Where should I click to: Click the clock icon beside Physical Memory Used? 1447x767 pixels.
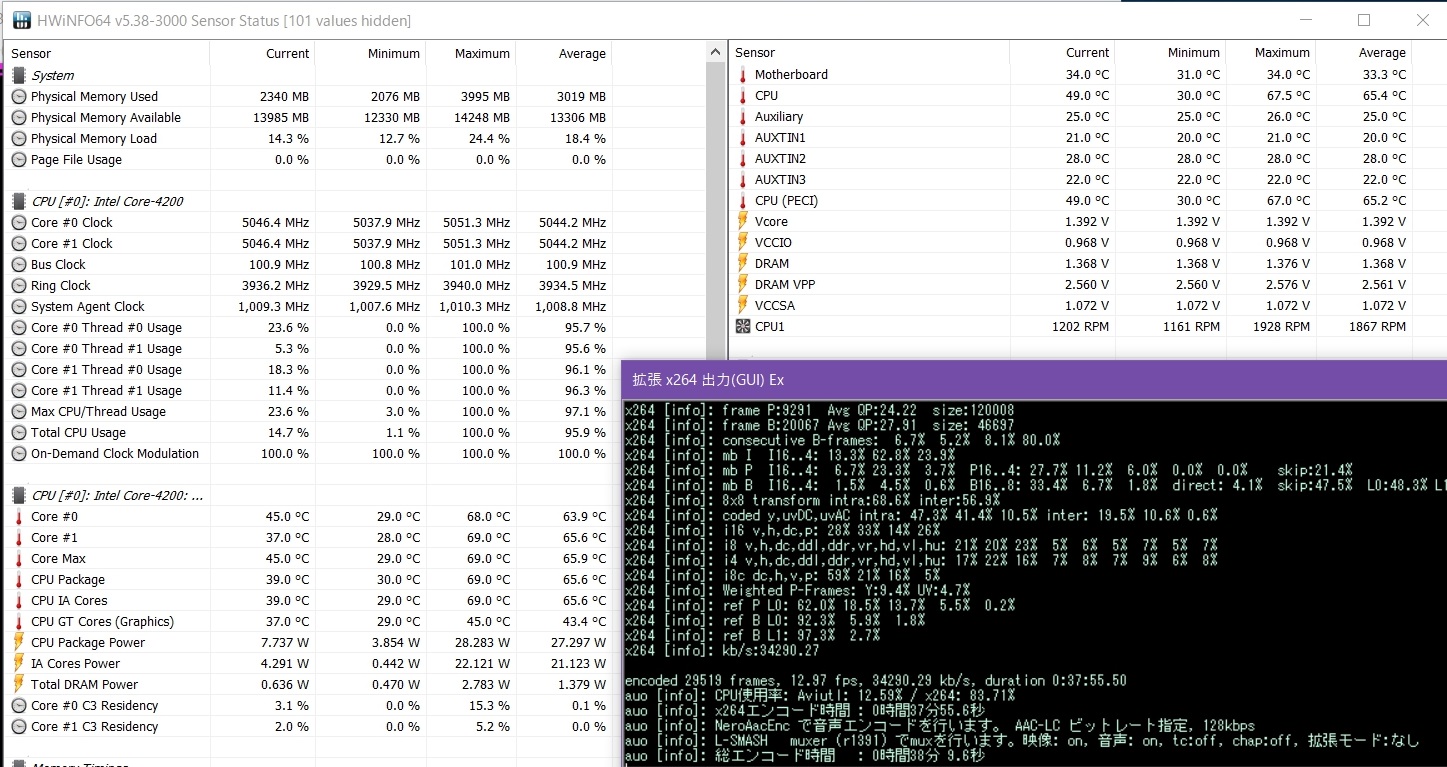[x=19, y=97]
